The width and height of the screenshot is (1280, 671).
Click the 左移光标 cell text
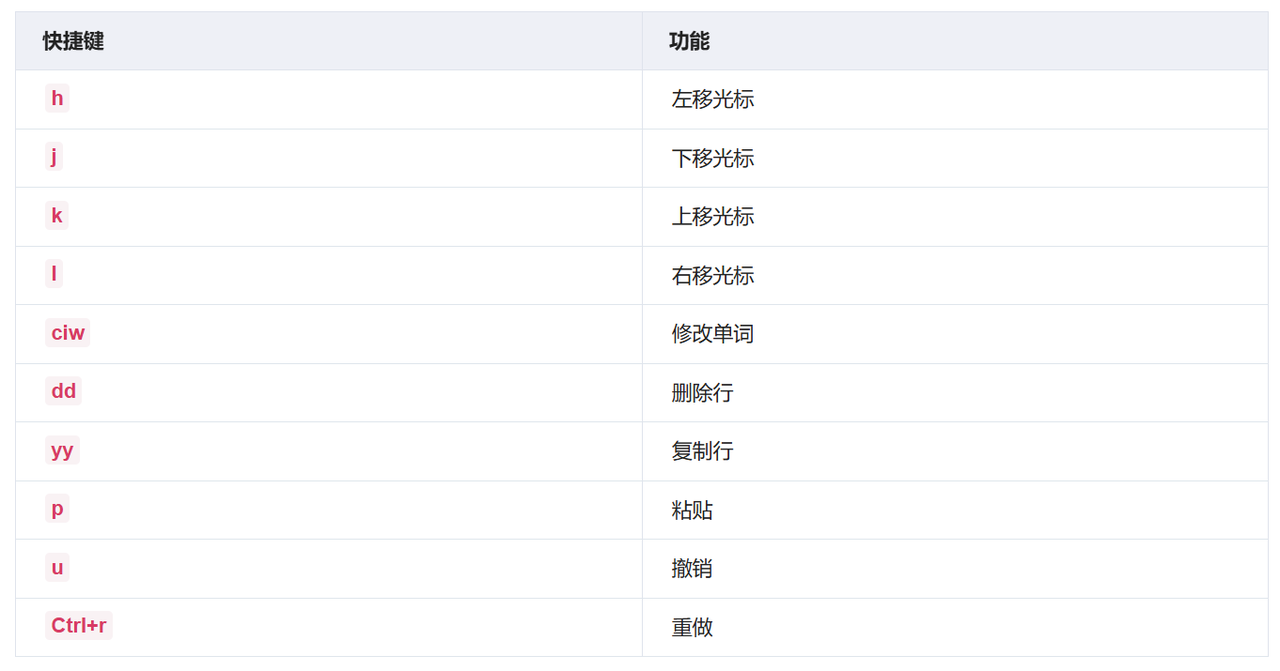point(713,99)
